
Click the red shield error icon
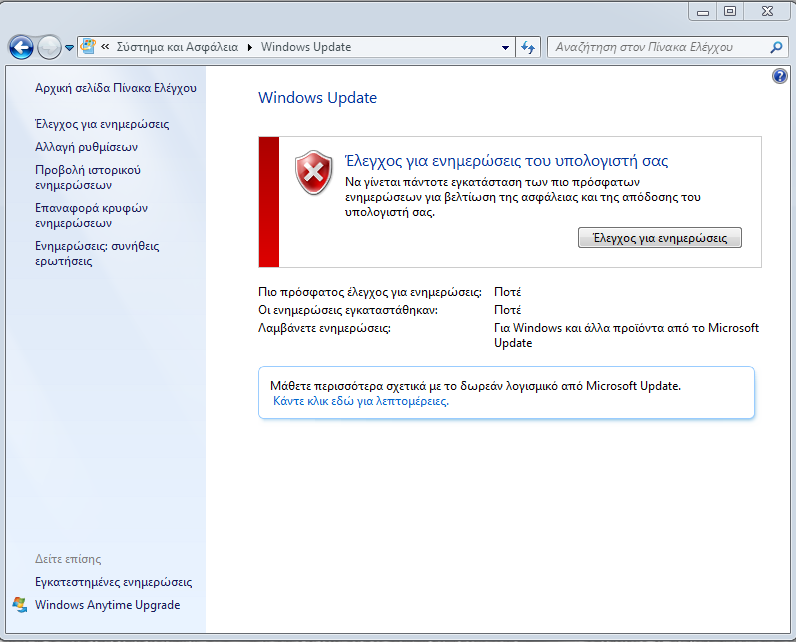(314, 173)
